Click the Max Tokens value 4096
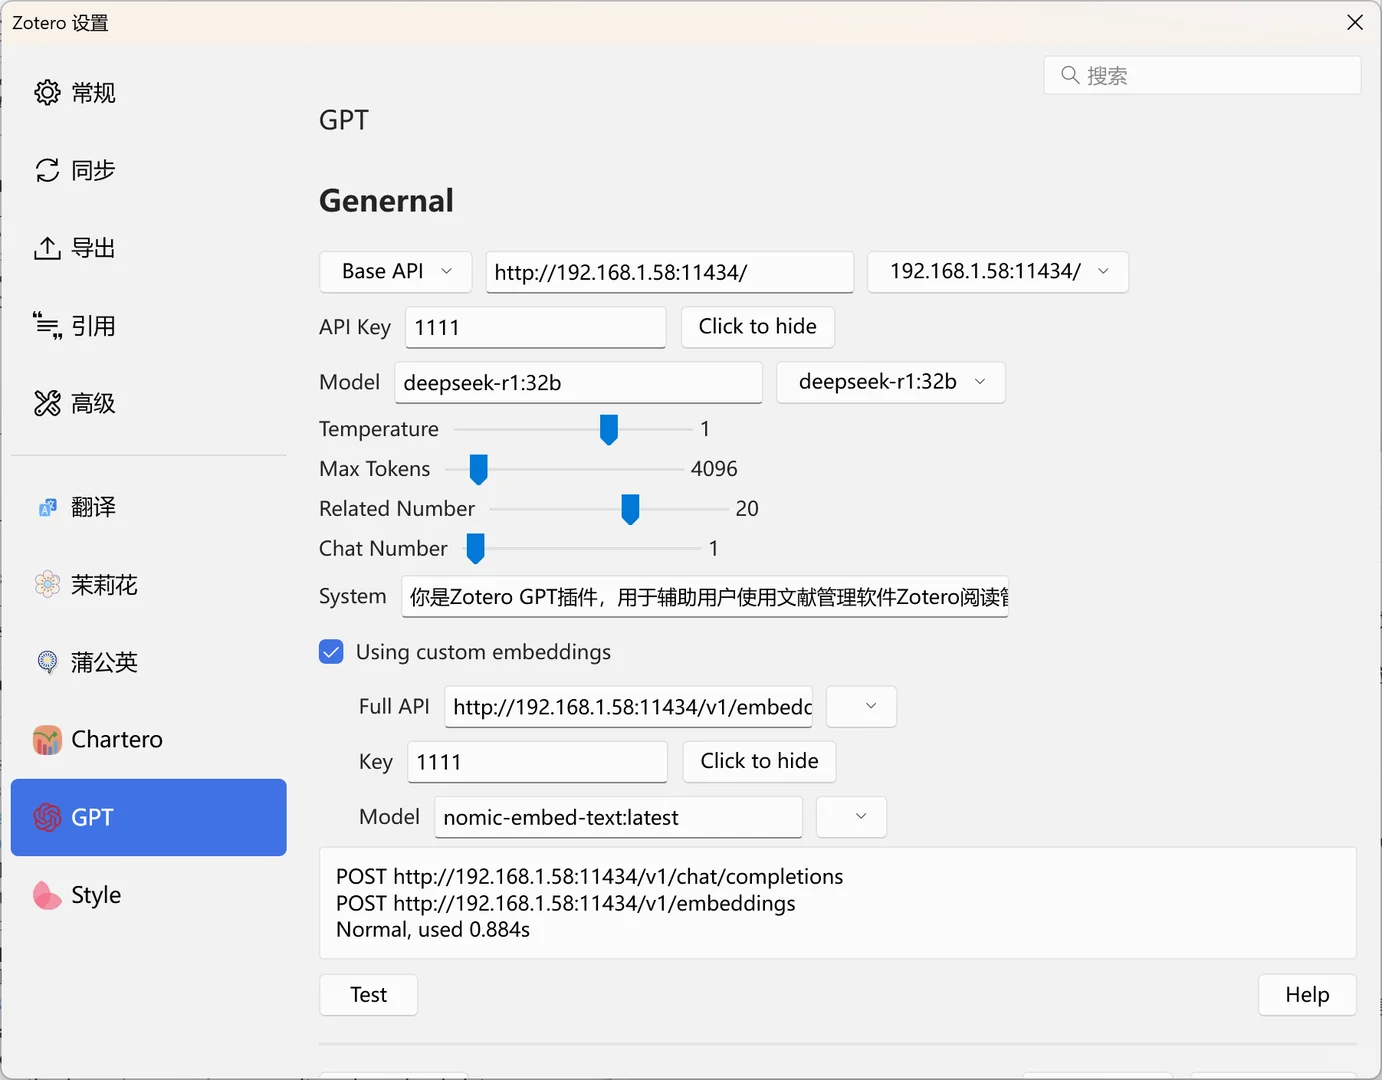1382x1080 pixels. coord(714,469)
